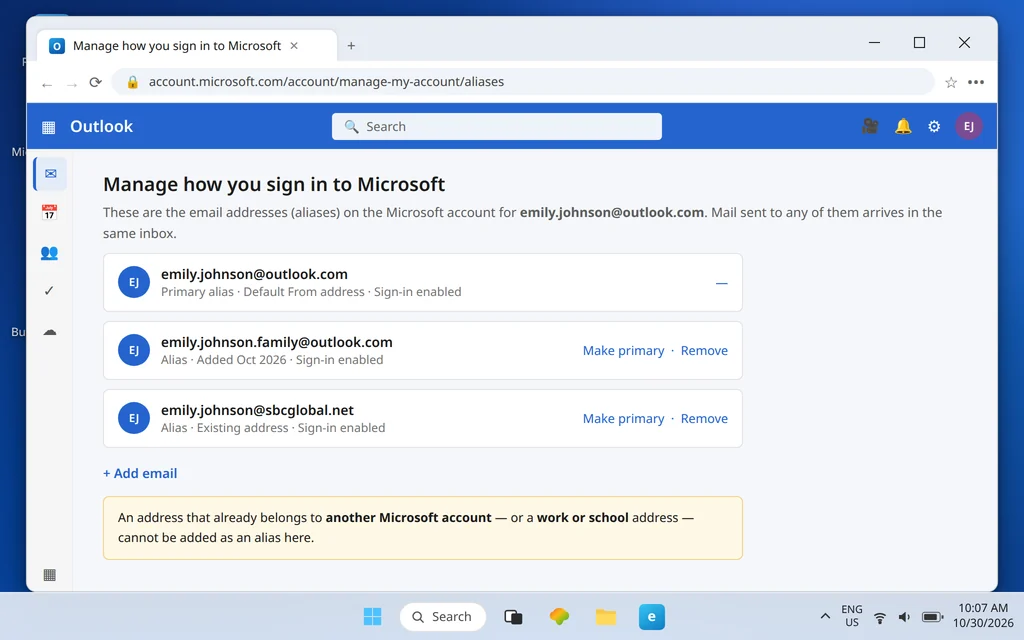Open the To Do checkmark icon
This screenshot has width=1024, height=640.
pos(49,291)
